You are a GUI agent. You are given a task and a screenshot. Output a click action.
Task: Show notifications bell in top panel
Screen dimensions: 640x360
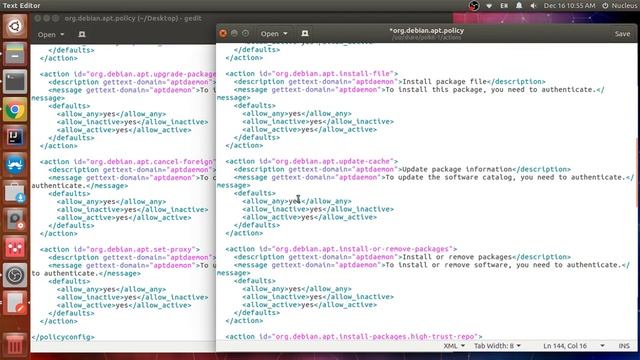[x=519, y=6]
